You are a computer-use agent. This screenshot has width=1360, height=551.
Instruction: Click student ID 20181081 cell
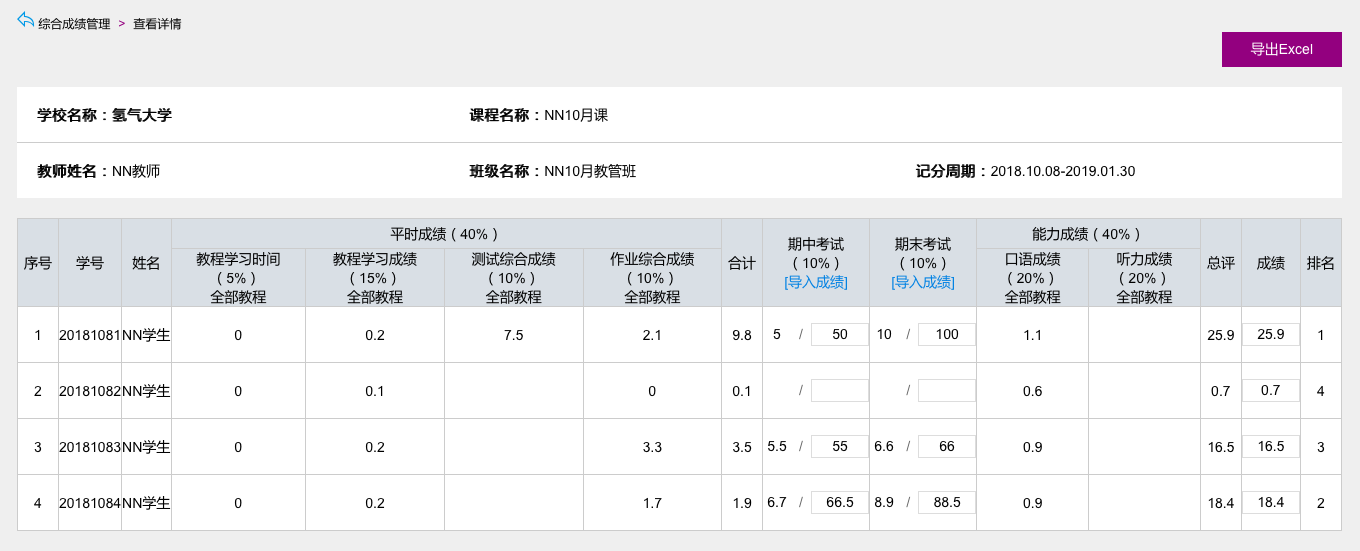tap(90, 335)
